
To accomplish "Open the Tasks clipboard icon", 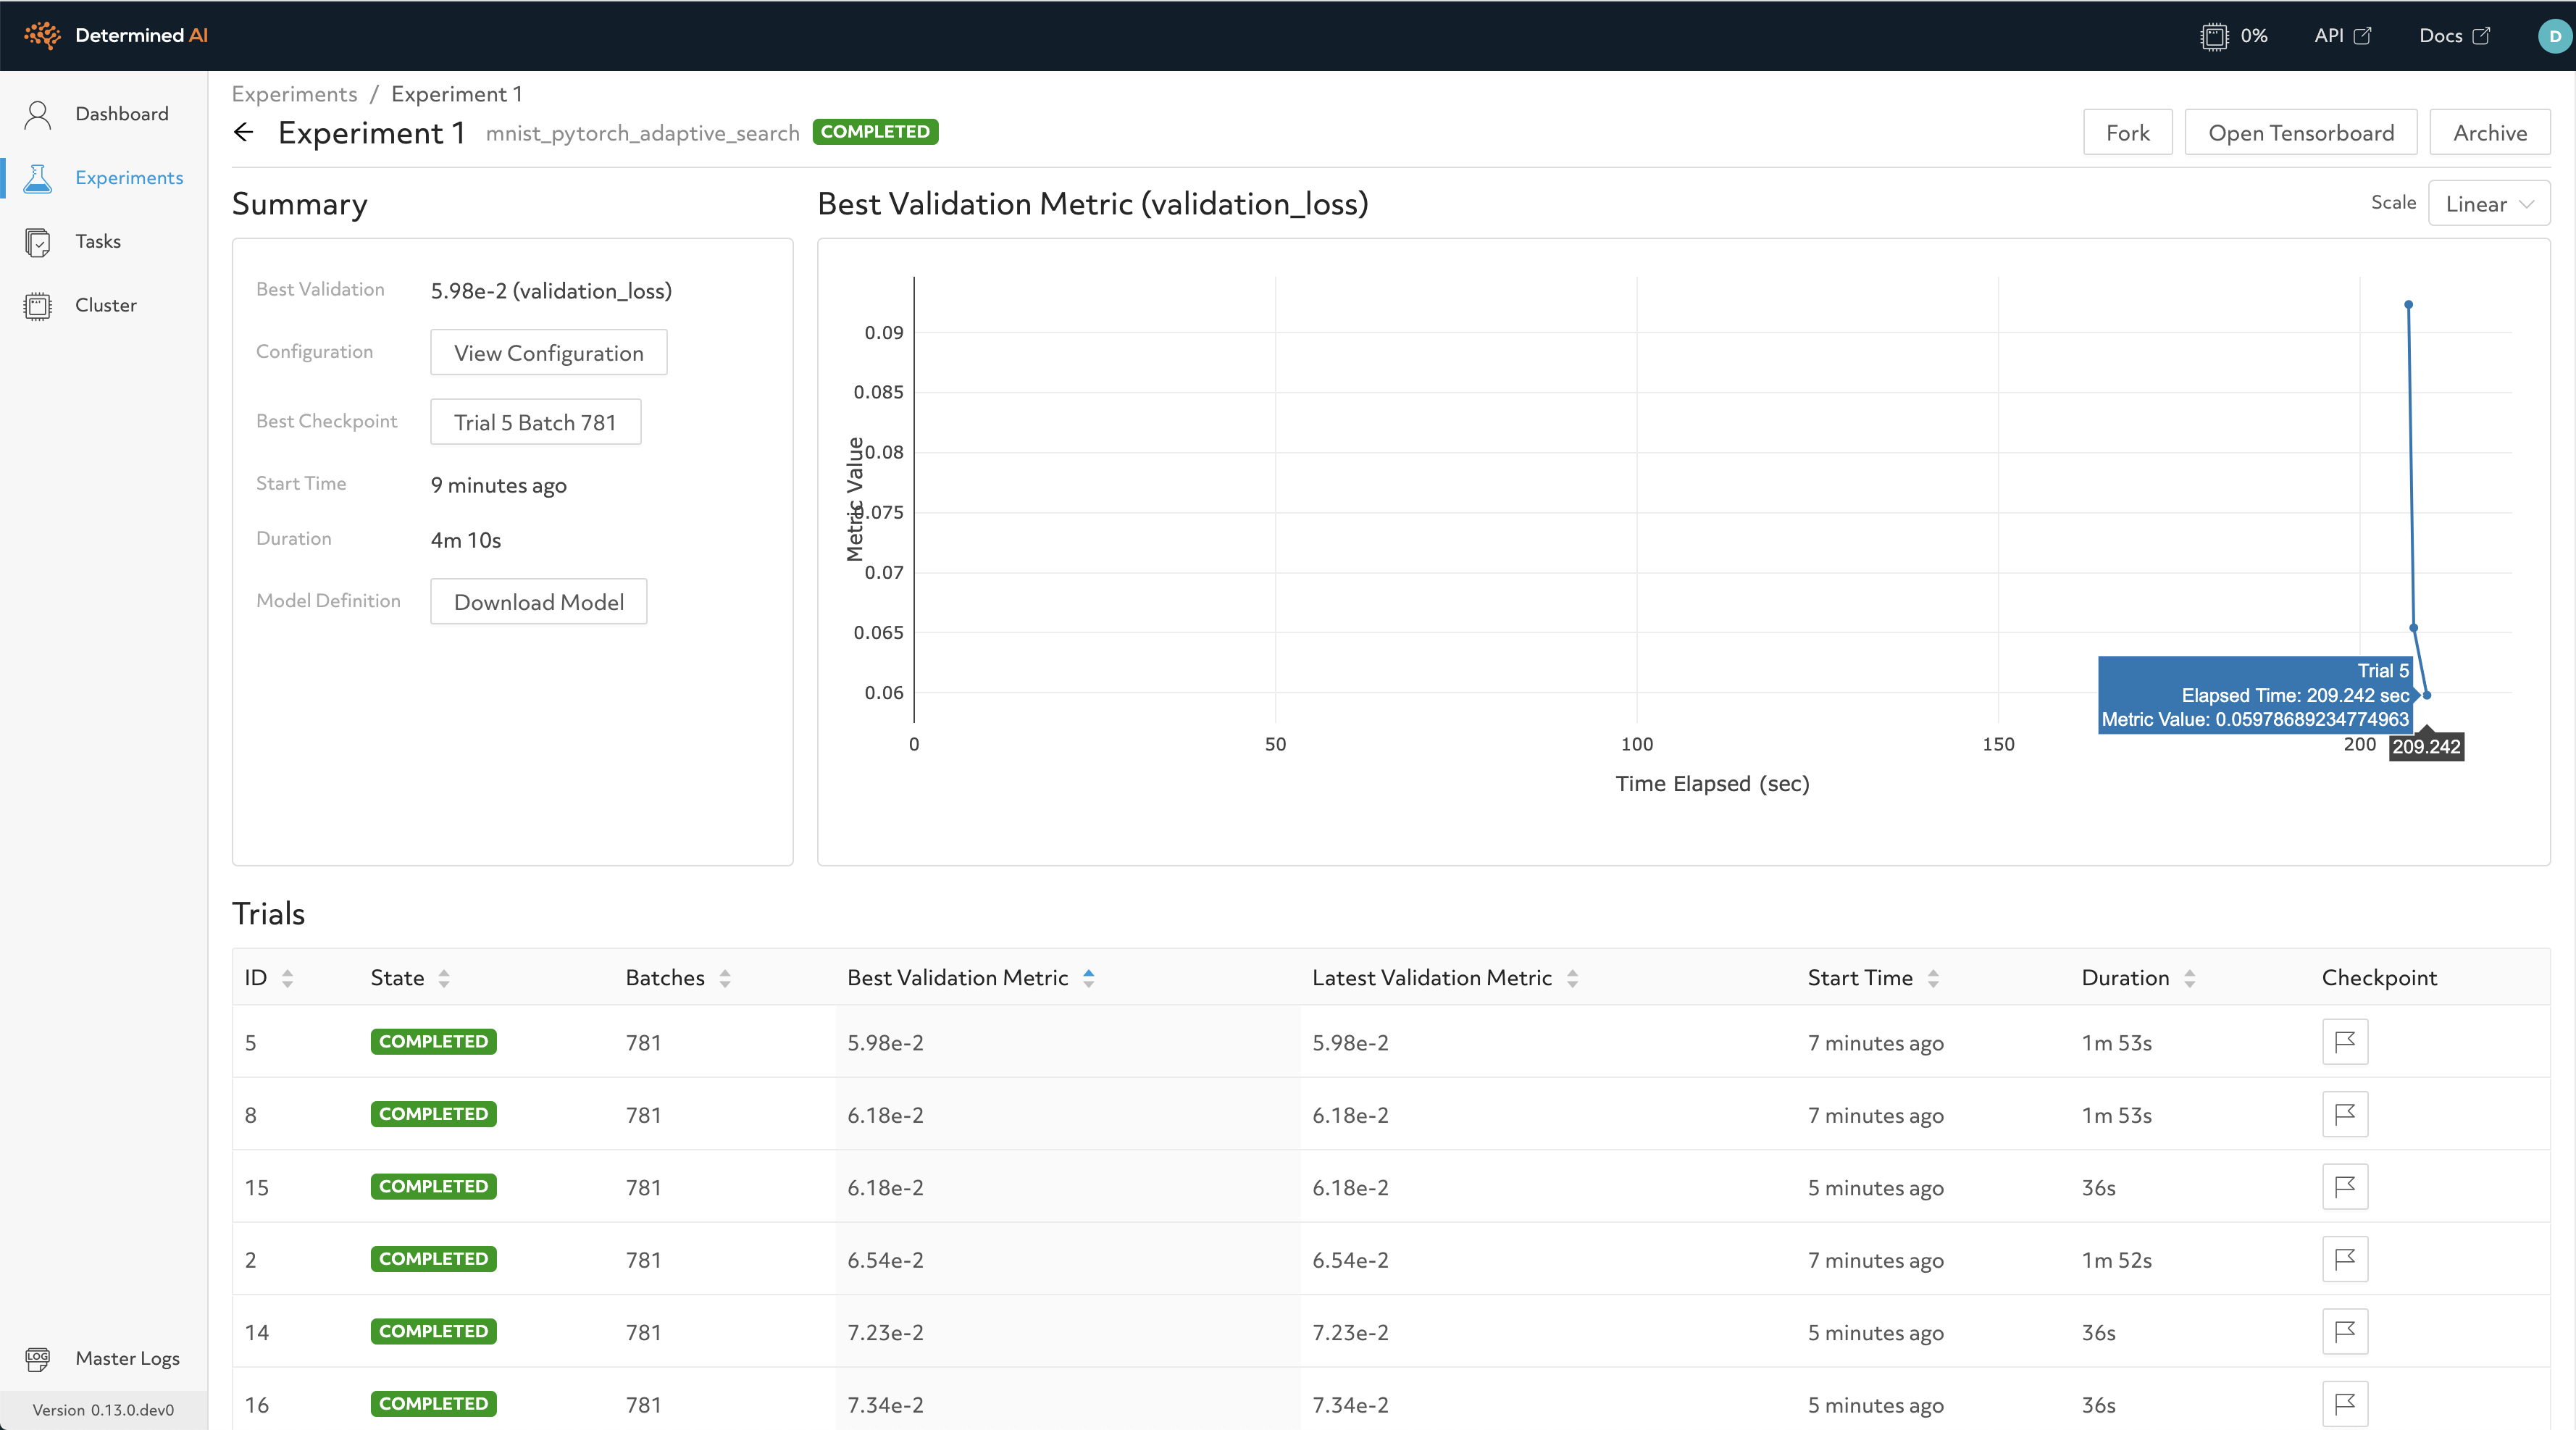I will pyautogui.click(x=38, y=242).
